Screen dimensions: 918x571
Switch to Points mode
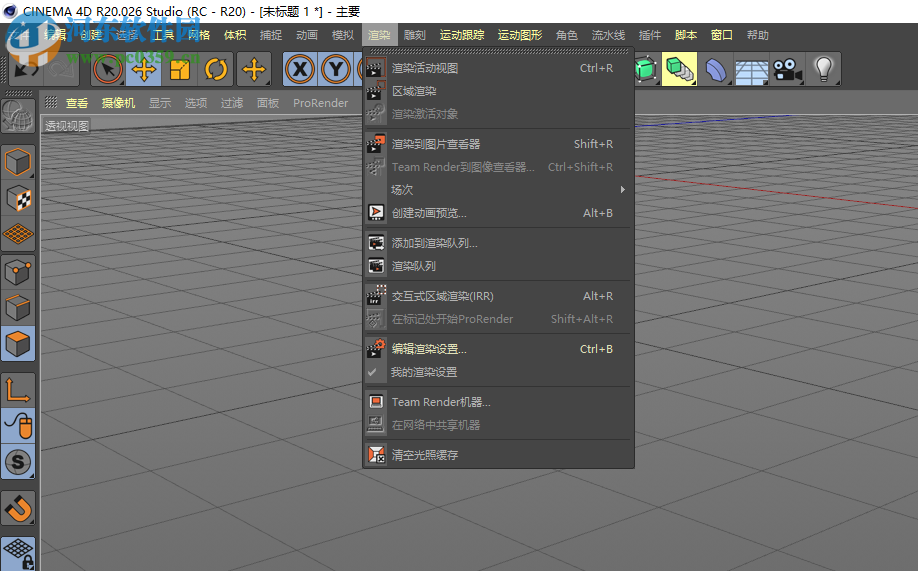tap(18, 272)
